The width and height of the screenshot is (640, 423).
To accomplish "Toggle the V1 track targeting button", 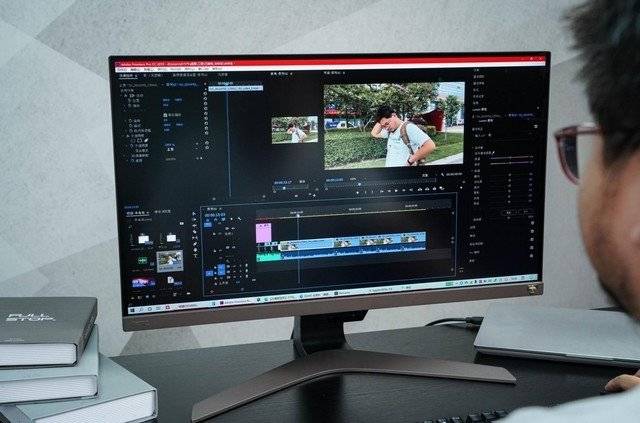I will (221, 267).
